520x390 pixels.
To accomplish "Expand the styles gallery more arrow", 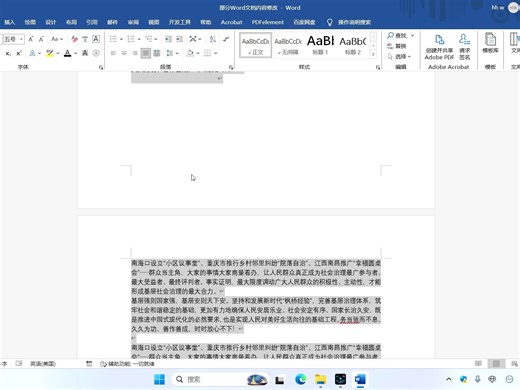I will [x=373, y=54].
